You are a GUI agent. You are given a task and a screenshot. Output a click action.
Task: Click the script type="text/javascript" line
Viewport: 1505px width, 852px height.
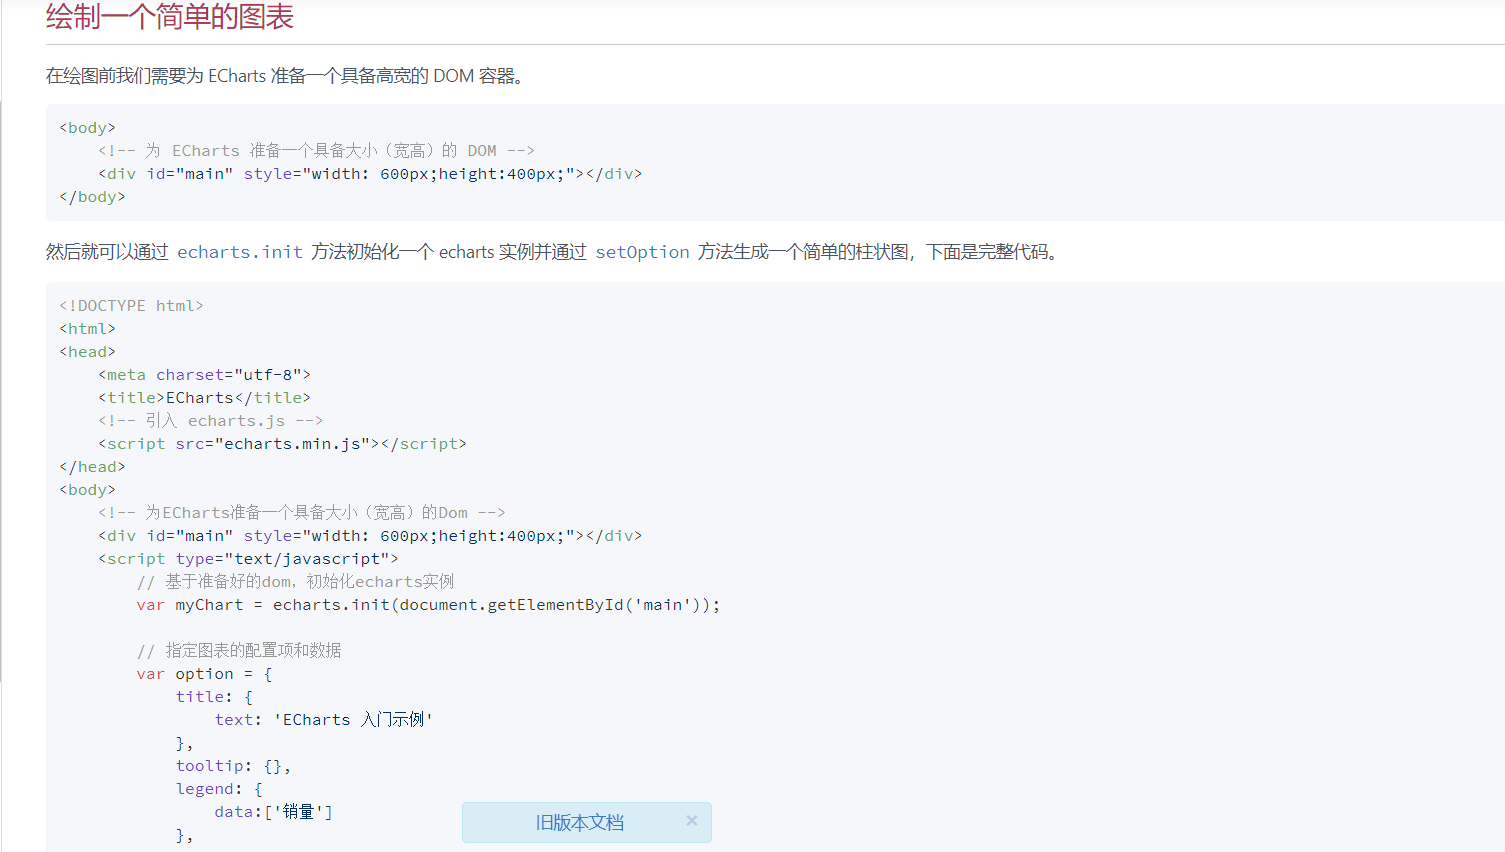point(248,559)
